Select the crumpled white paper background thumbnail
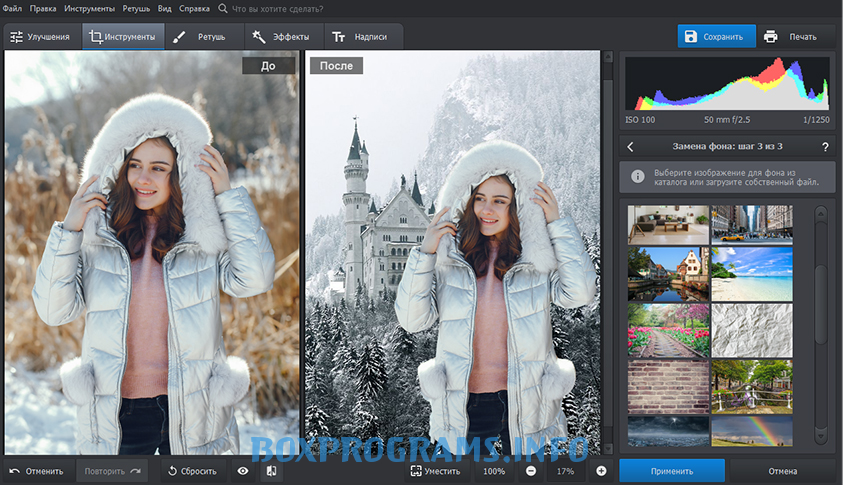 pyautogui.click(x=752, y=330)
